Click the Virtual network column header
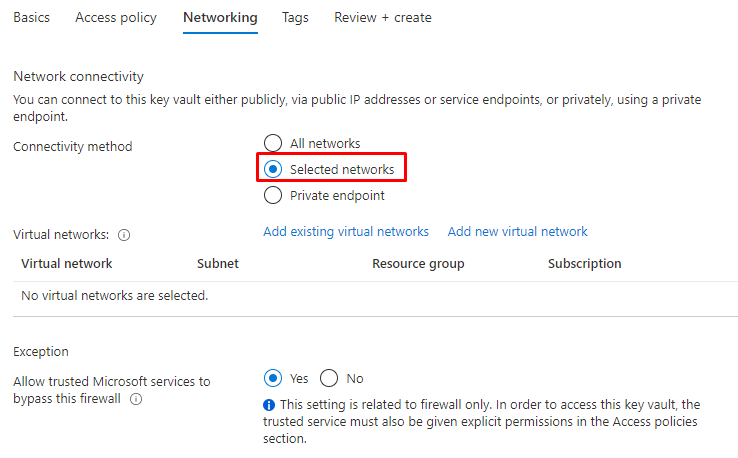This screenshot has height=458, width=738. point(67,264)
